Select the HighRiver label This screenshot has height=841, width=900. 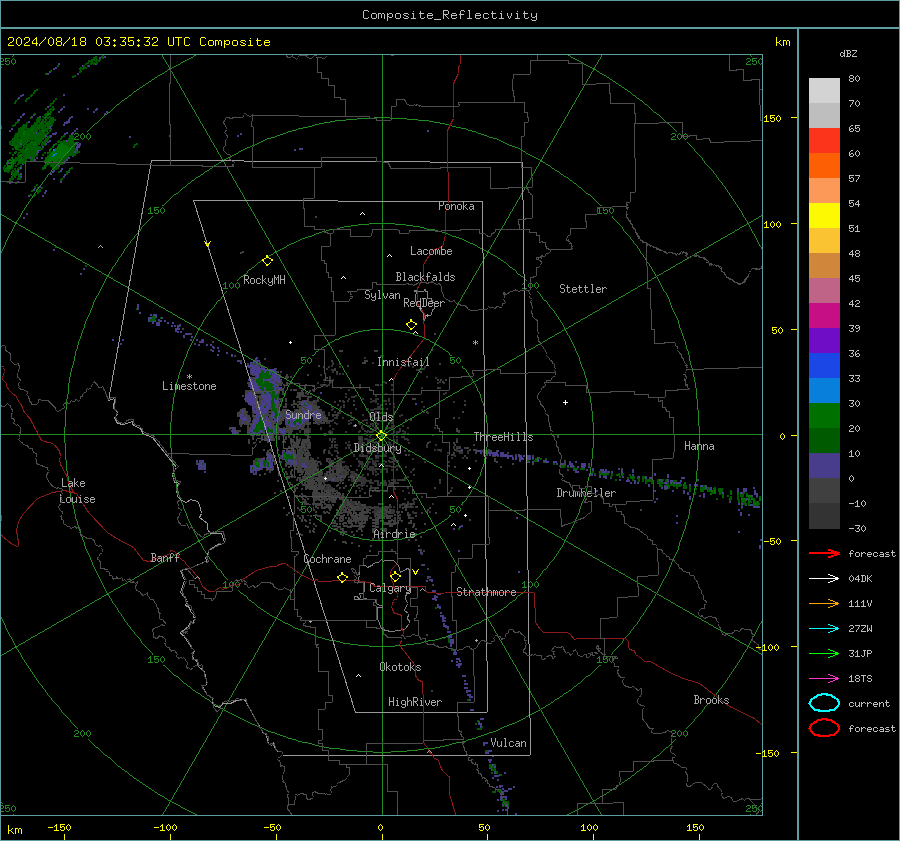[415, 702]
